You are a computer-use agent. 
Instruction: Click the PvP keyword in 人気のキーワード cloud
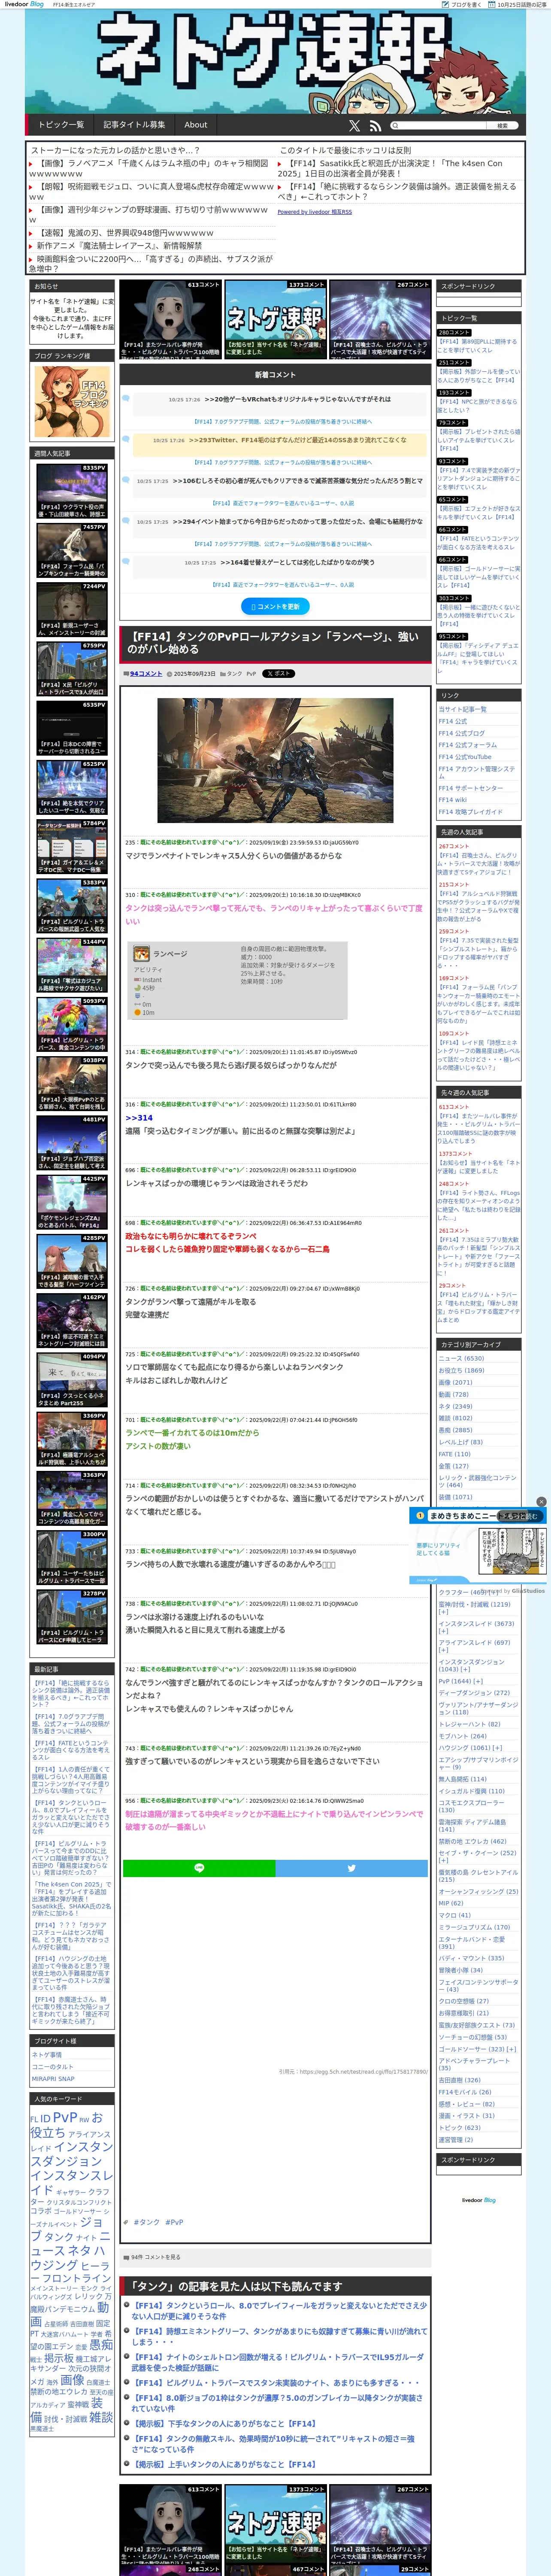tap(65, 2117)
